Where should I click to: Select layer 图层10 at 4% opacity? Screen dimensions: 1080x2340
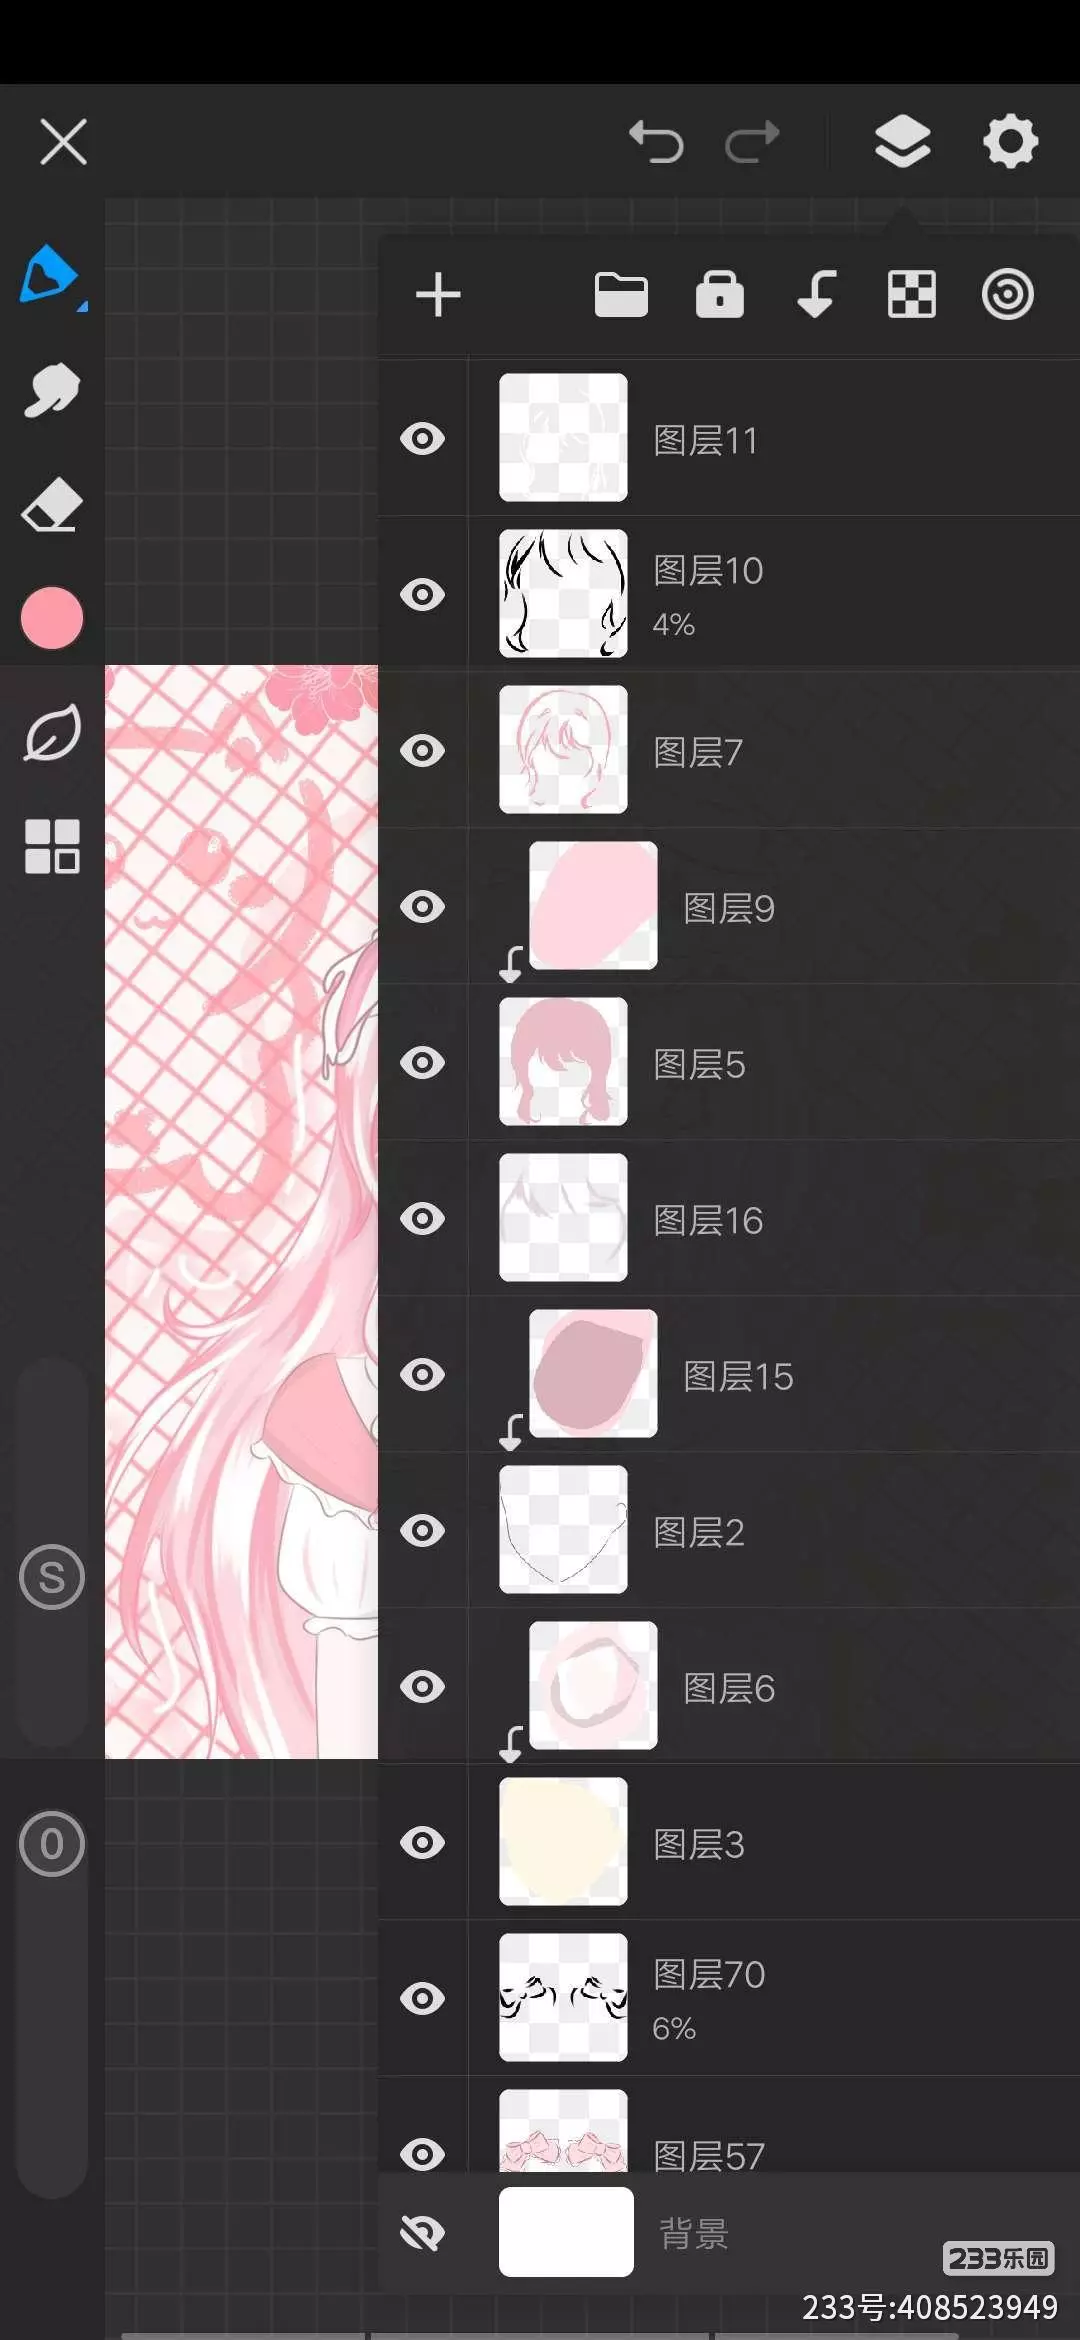pos(729,593)
